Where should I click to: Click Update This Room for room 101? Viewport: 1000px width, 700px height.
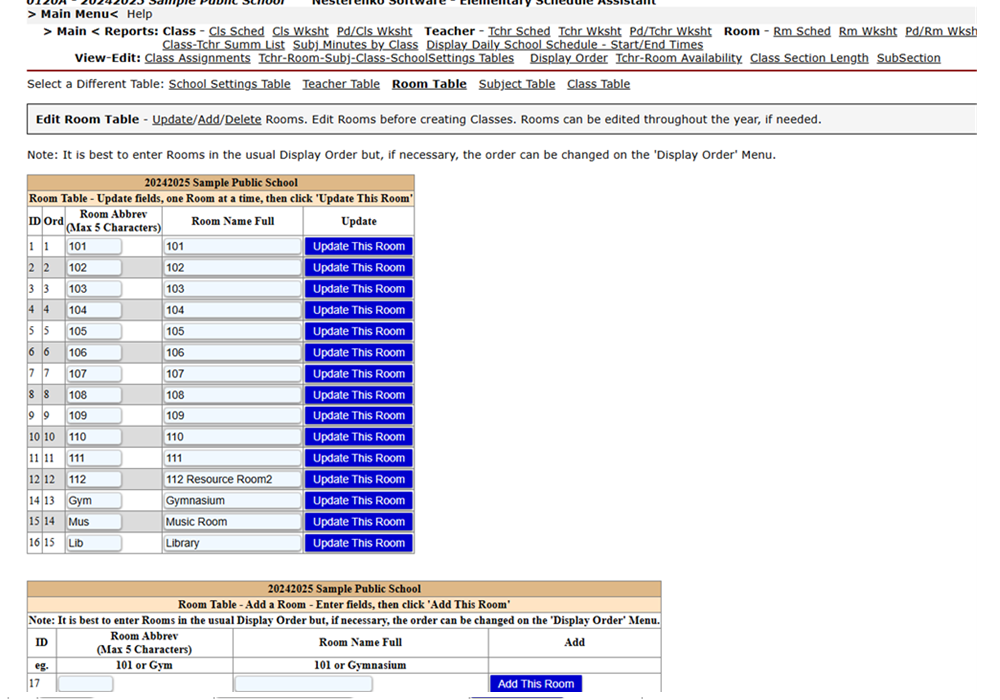point(358,246)
